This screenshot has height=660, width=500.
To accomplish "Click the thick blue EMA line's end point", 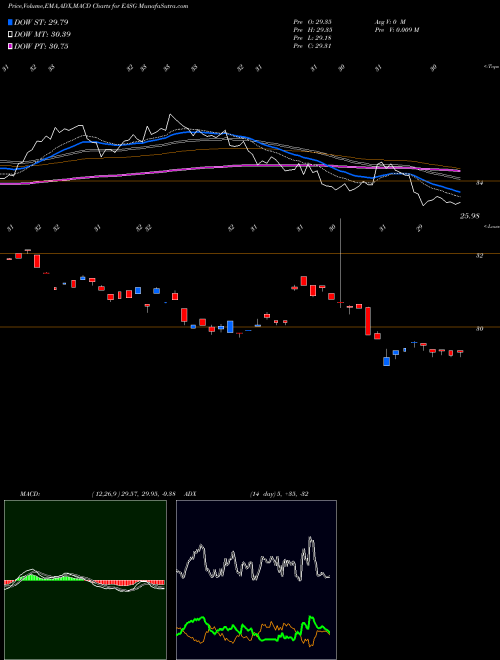I will (x=460, y=192).
